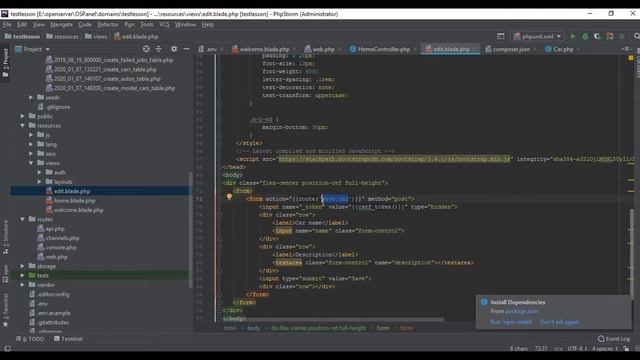
Task: Open the Terminal tool window
Action: point(68,339)
